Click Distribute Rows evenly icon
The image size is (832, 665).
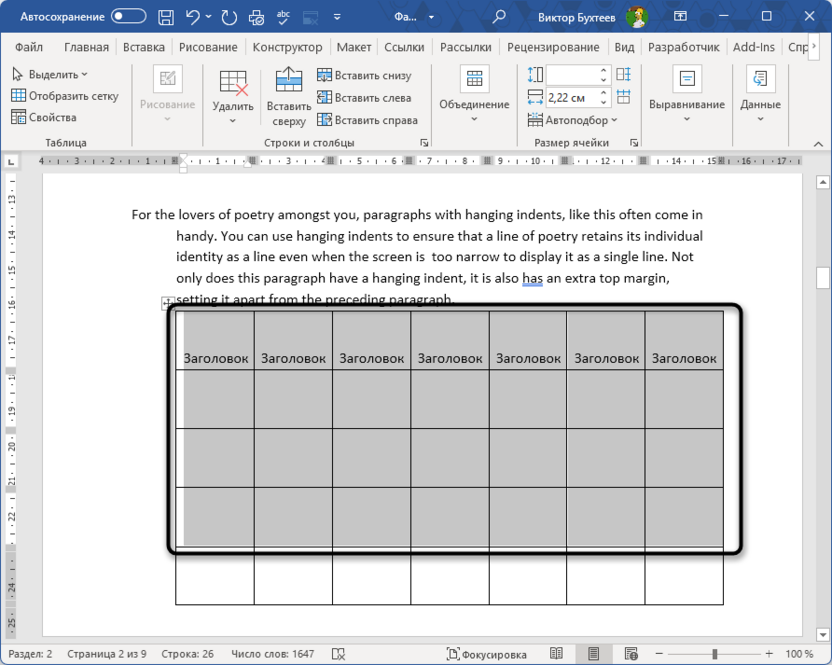(x=623, y=74)
